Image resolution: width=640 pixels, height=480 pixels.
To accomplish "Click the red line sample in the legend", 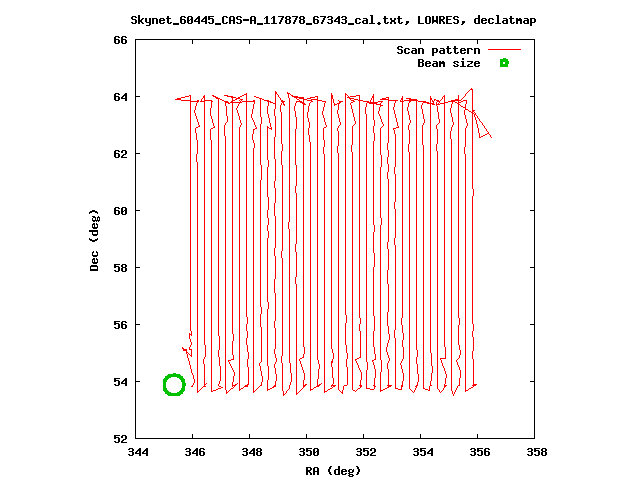I will pyautogui.click(x=504, y=49).
